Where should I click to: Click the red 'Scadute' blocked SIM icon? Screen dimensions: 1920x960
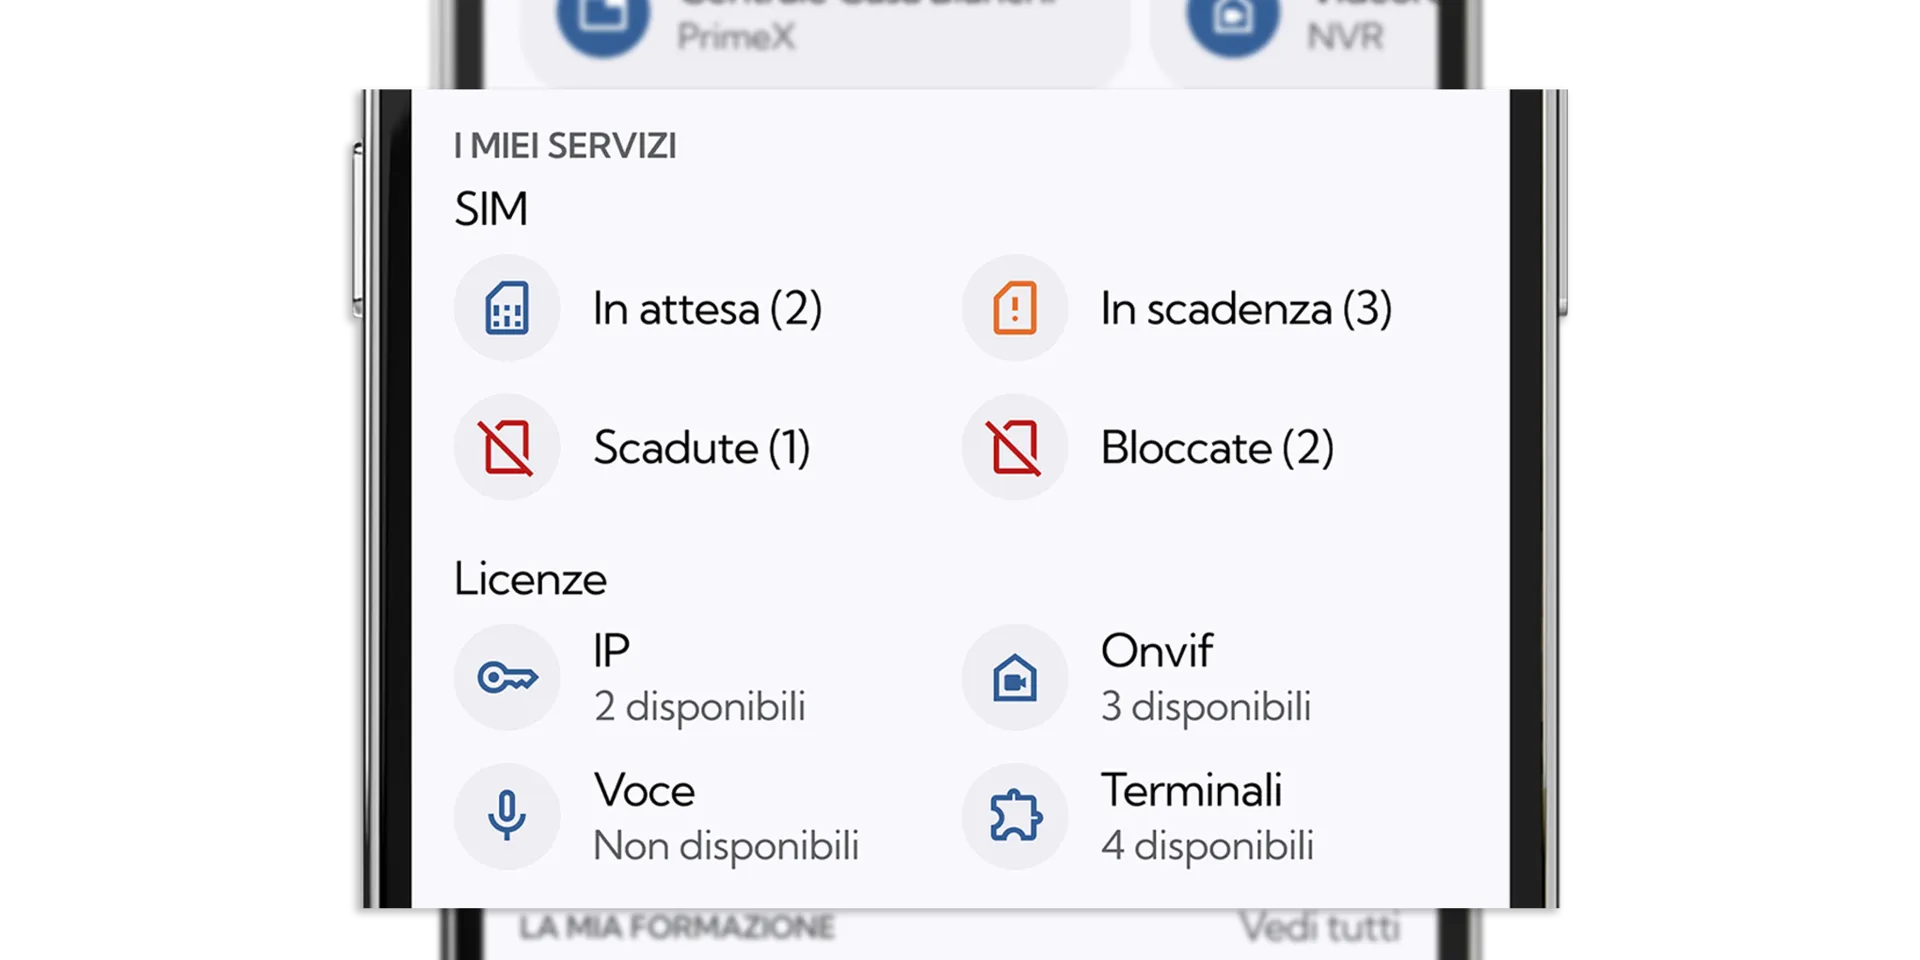click(x=507, y=447)
